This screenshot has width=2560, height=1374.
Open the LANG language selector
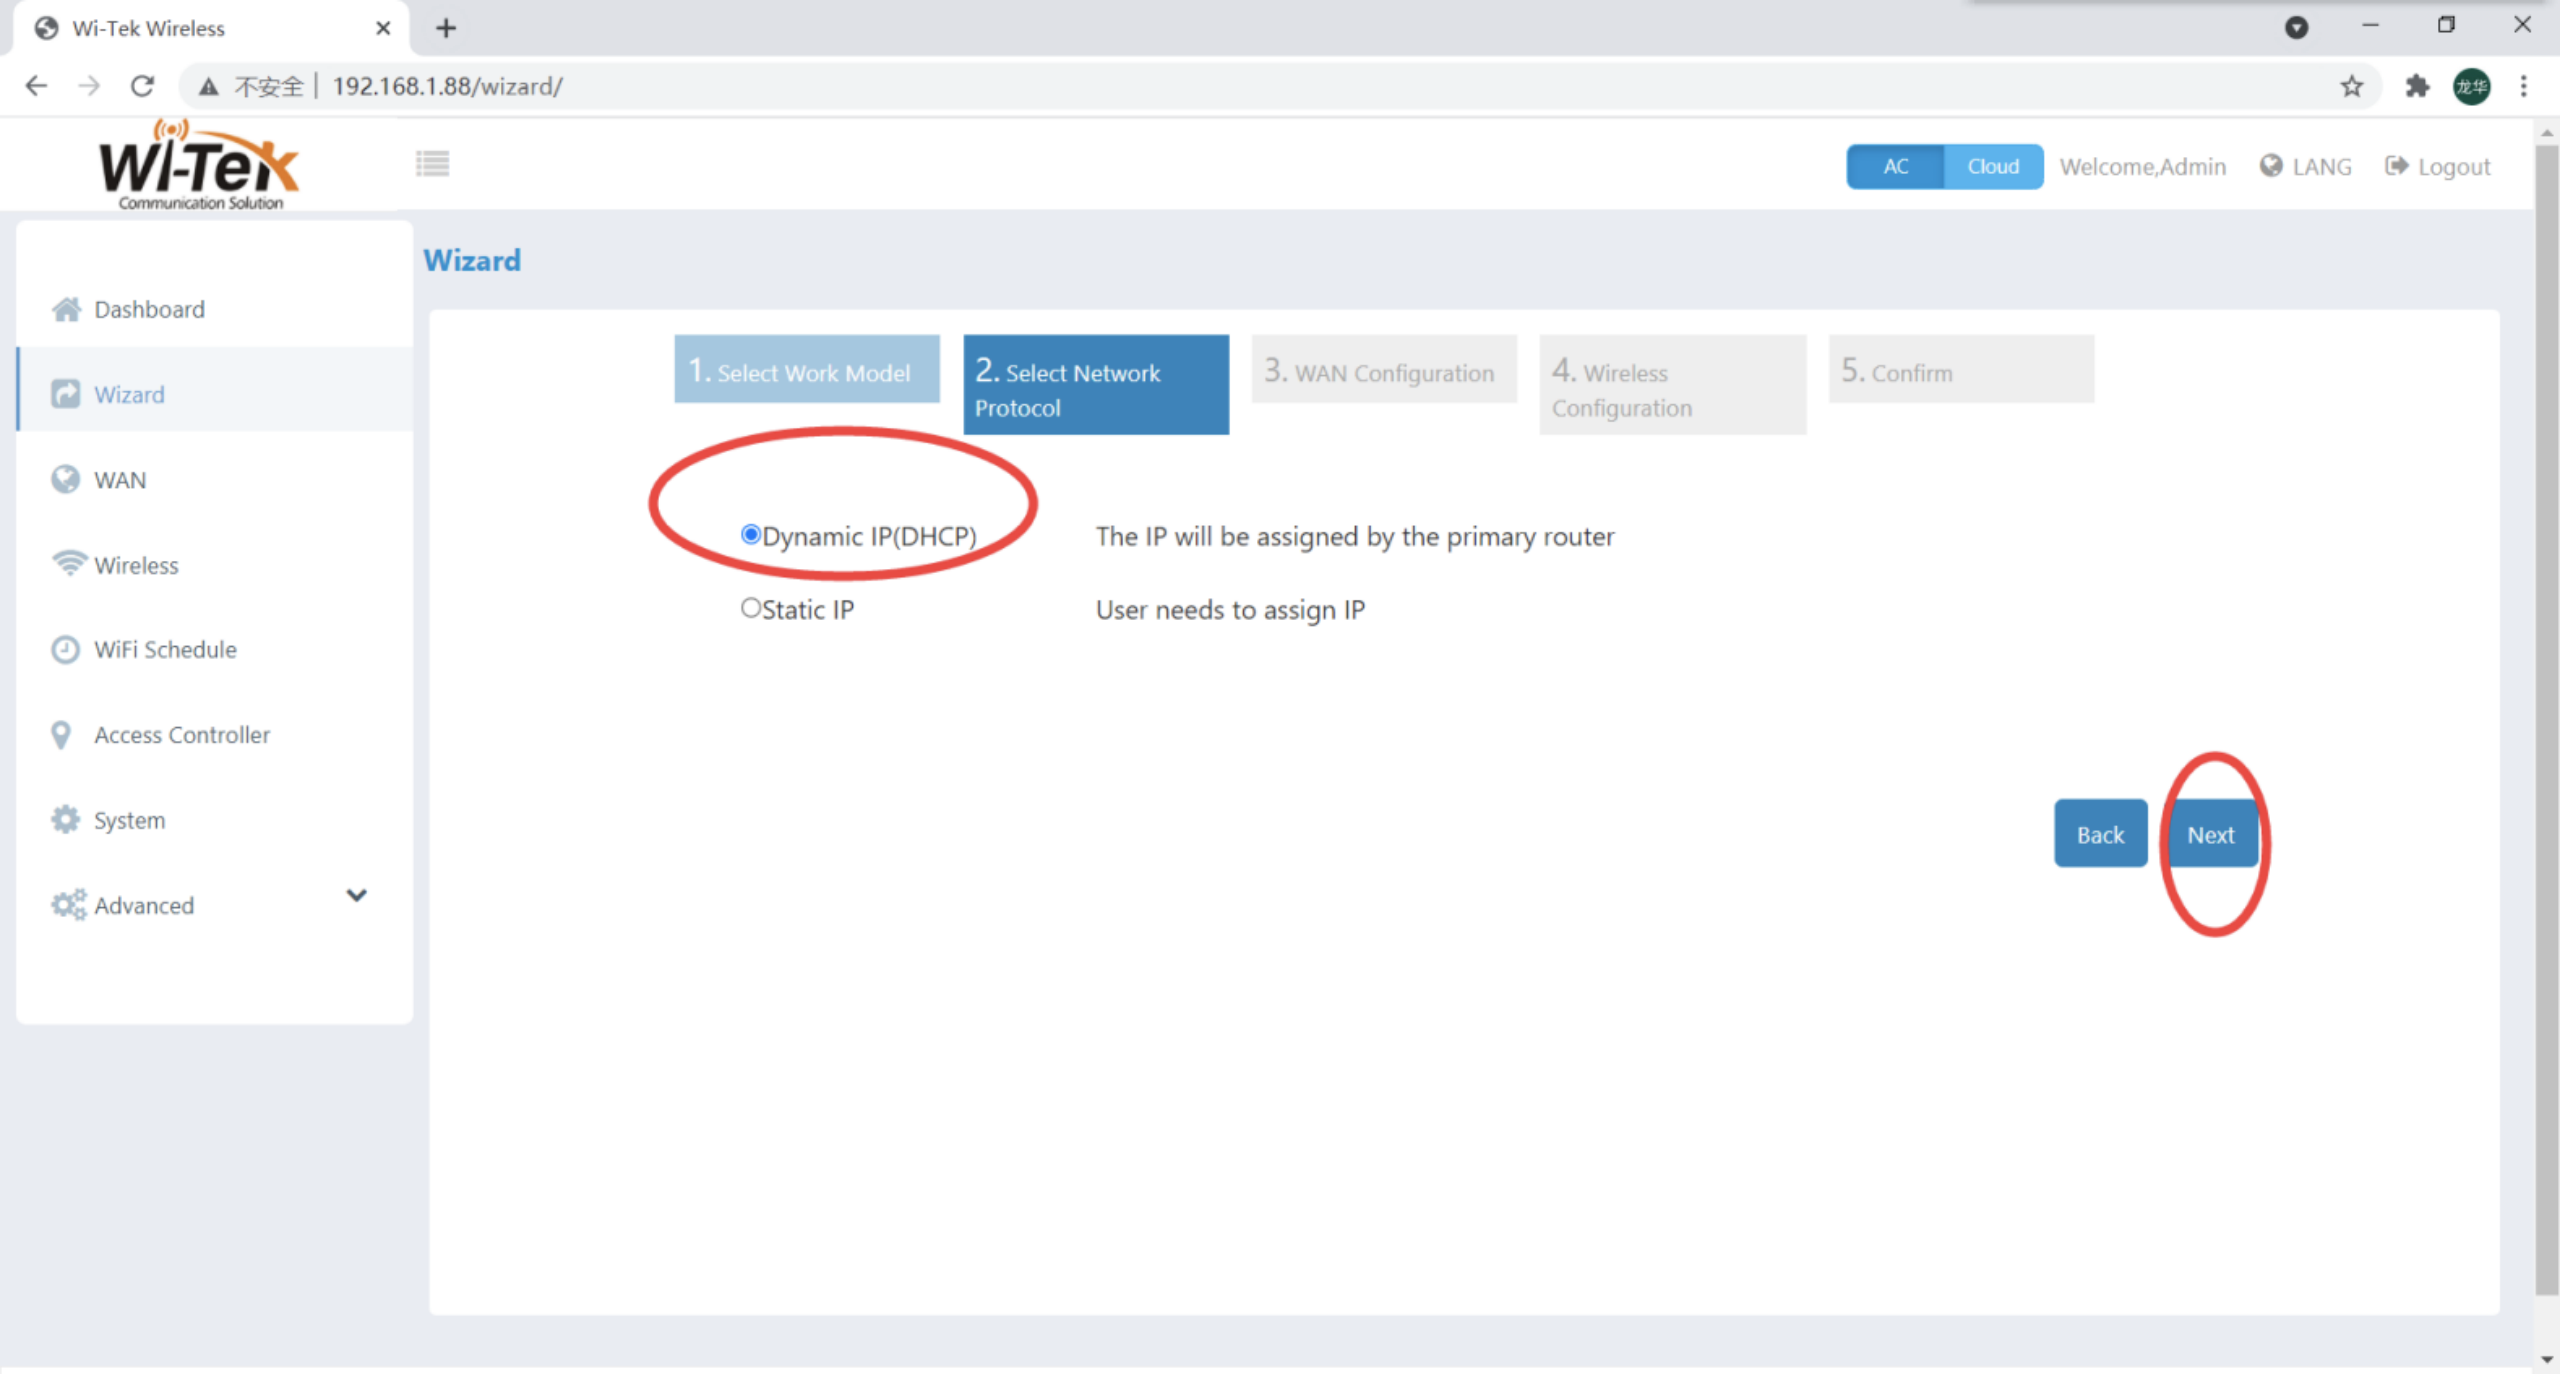2306,167
